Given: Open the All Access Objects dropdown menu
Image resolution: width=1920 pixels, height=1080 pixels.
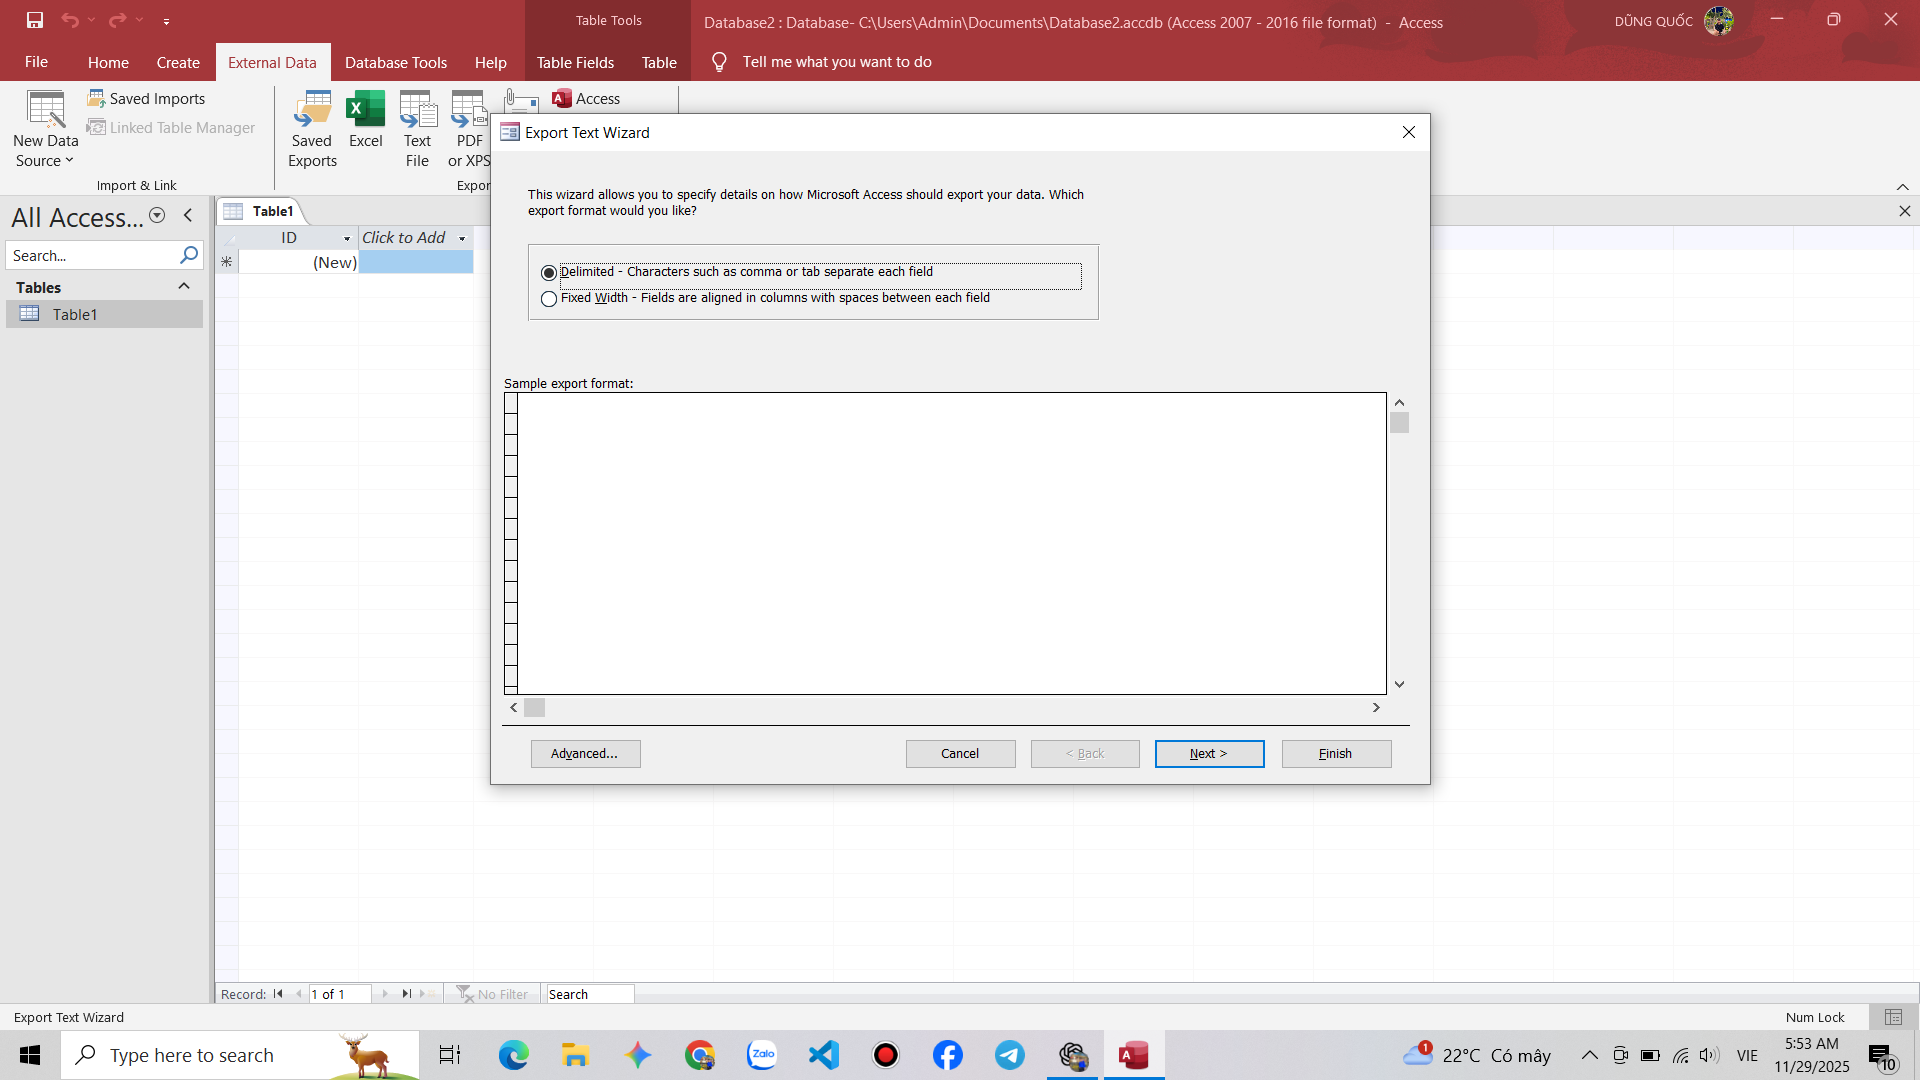Looking at the screenshot, I should click(157, 216).
